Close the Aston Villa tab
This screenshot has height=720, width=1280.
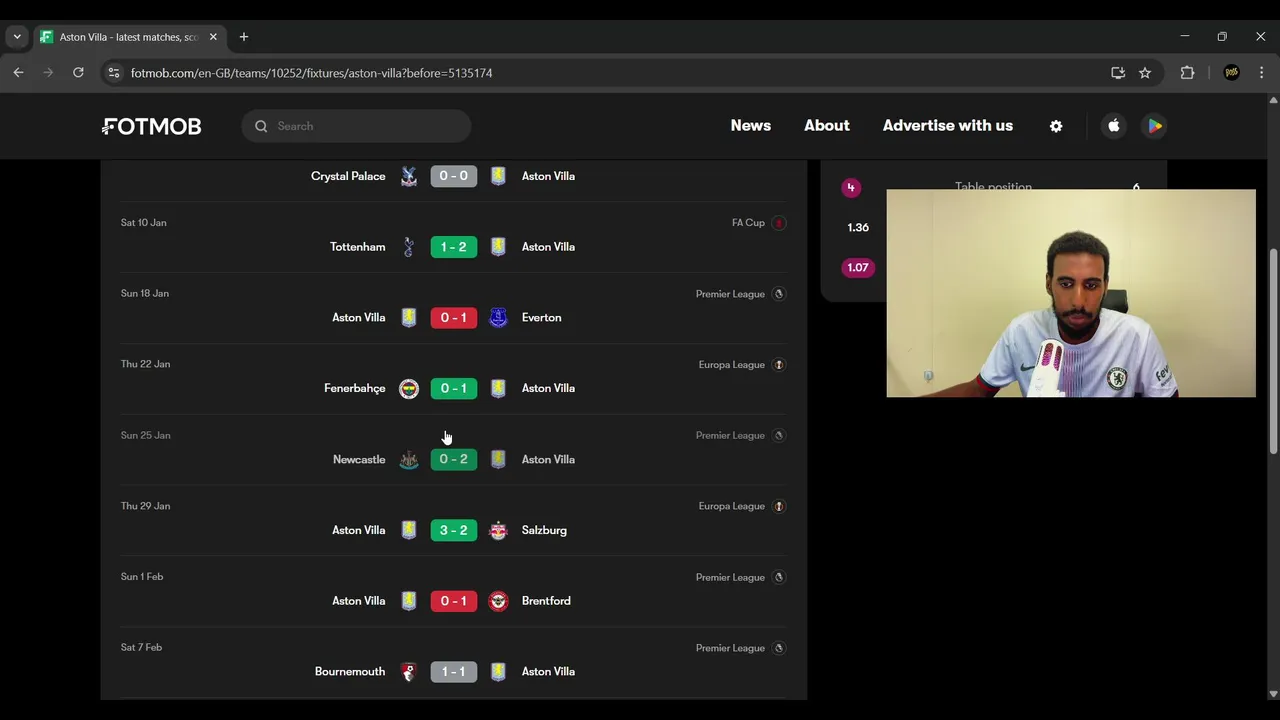pos(213,37)
